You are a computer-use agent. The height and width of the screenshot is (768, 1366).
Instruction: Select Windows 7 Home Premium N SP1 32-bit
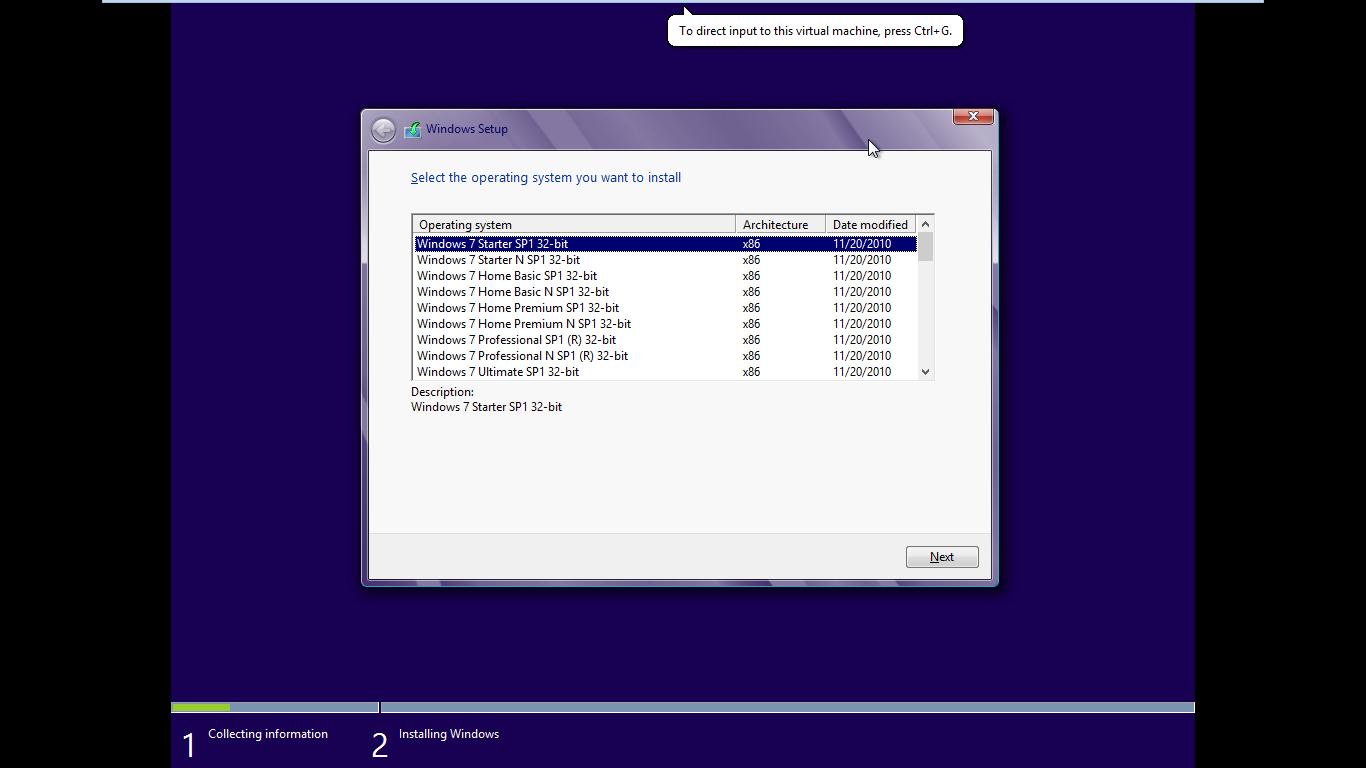click(x=665, y=324)
